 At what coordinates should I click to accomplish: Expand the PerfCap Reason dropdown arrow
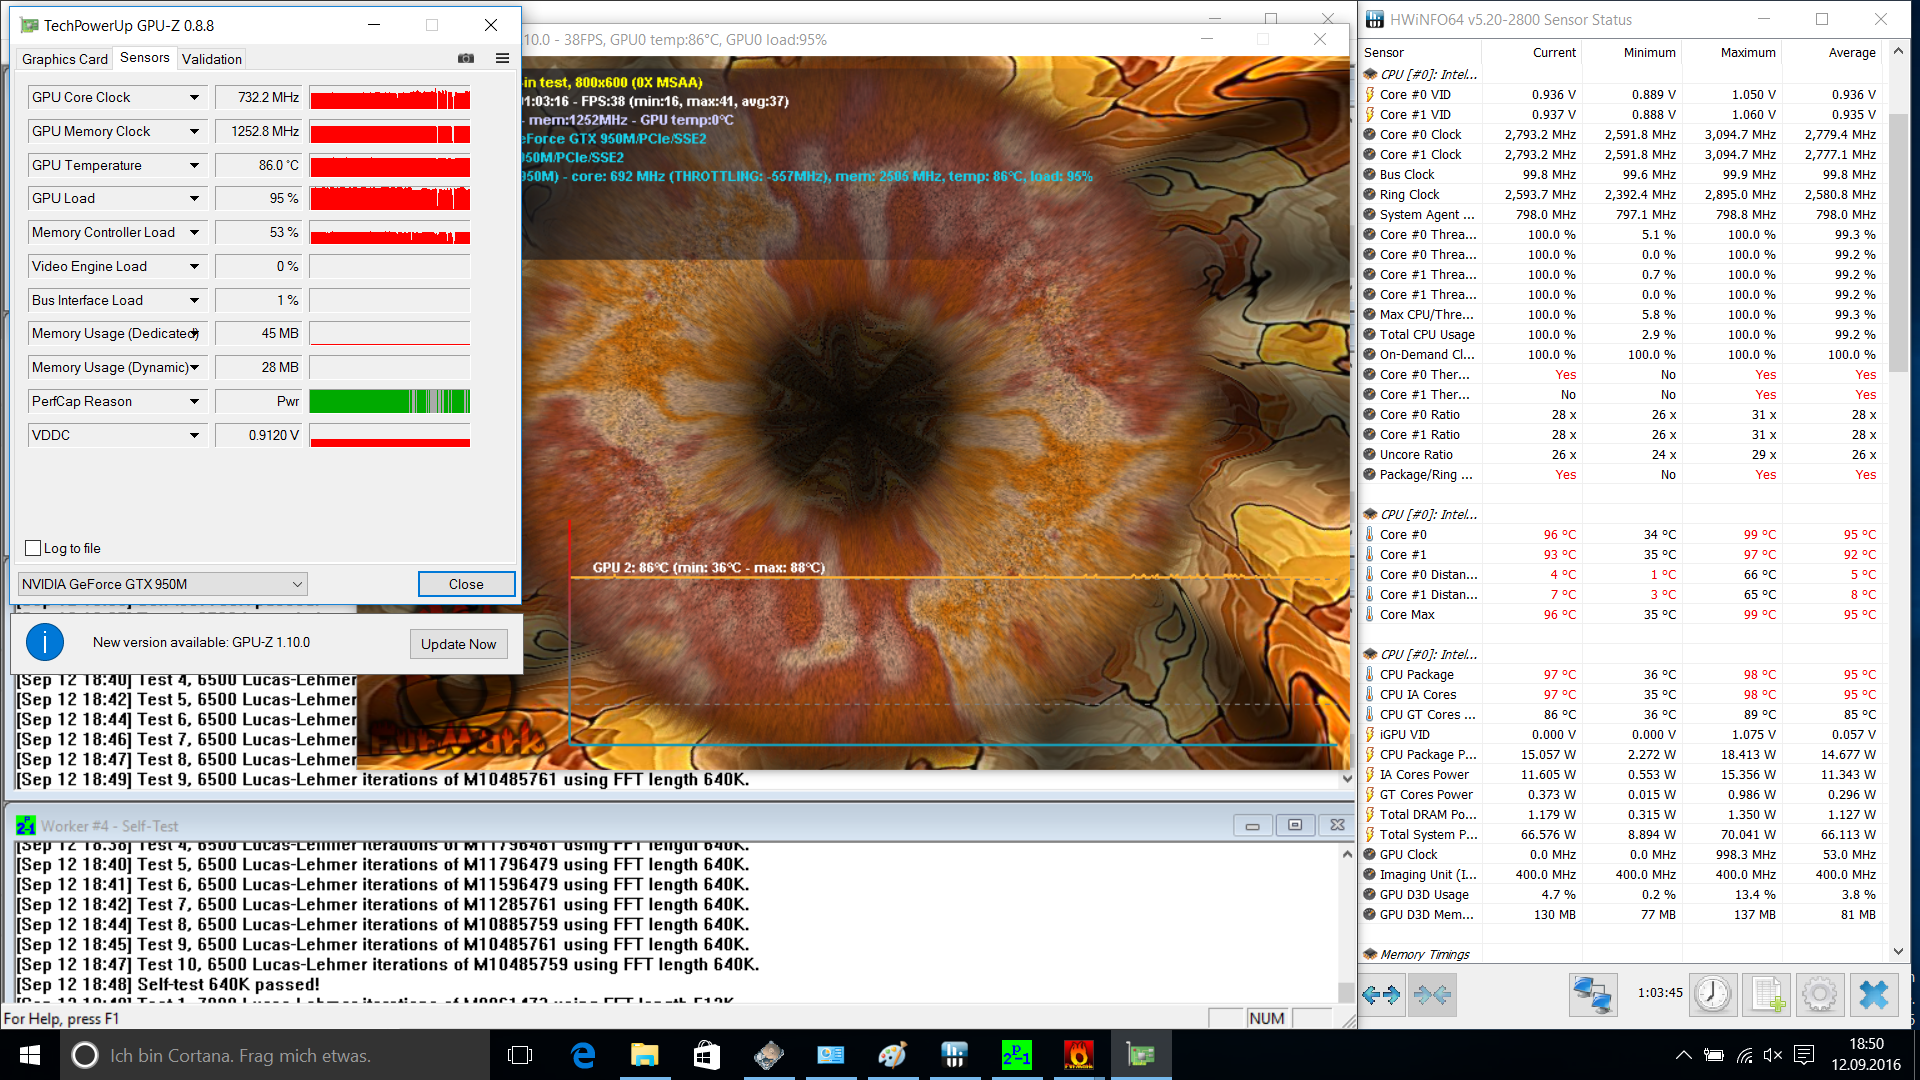click(x=194, y=401)
